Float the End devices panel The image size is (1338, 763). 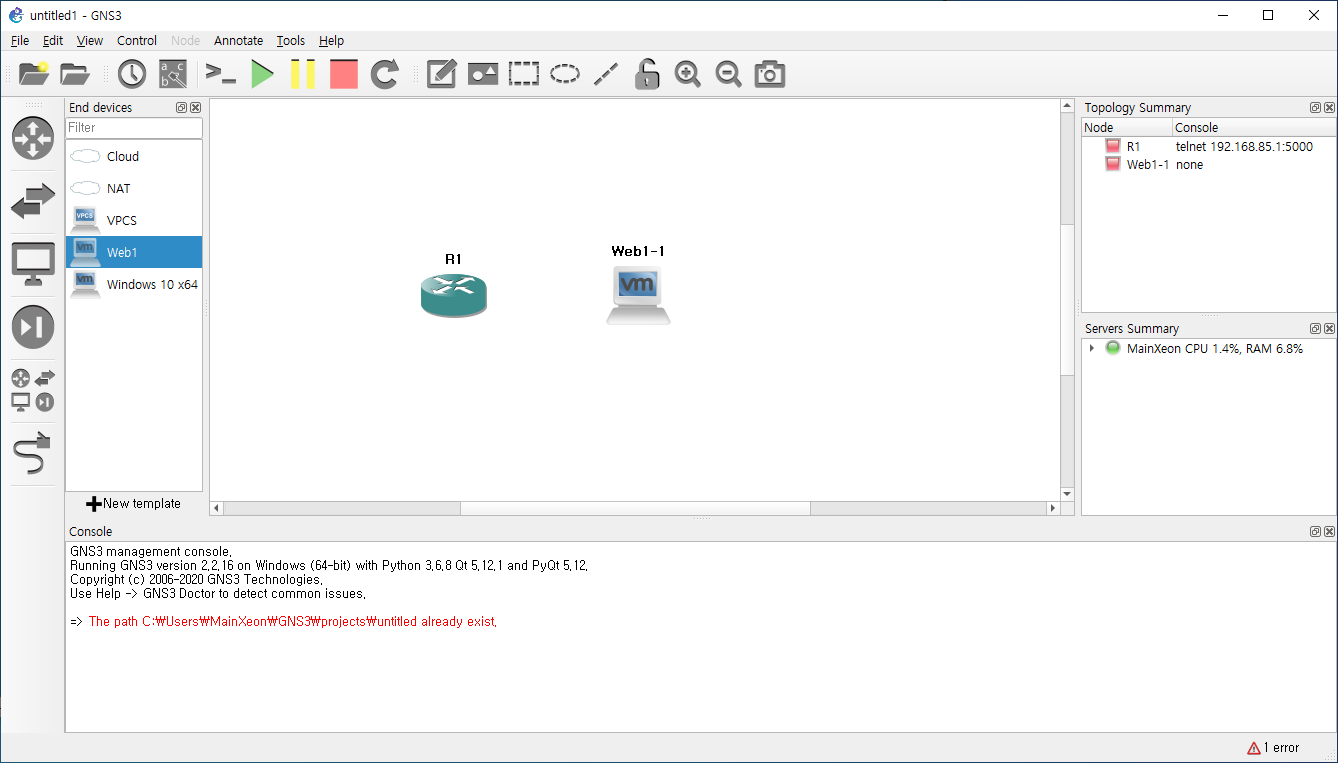point(182,107)
